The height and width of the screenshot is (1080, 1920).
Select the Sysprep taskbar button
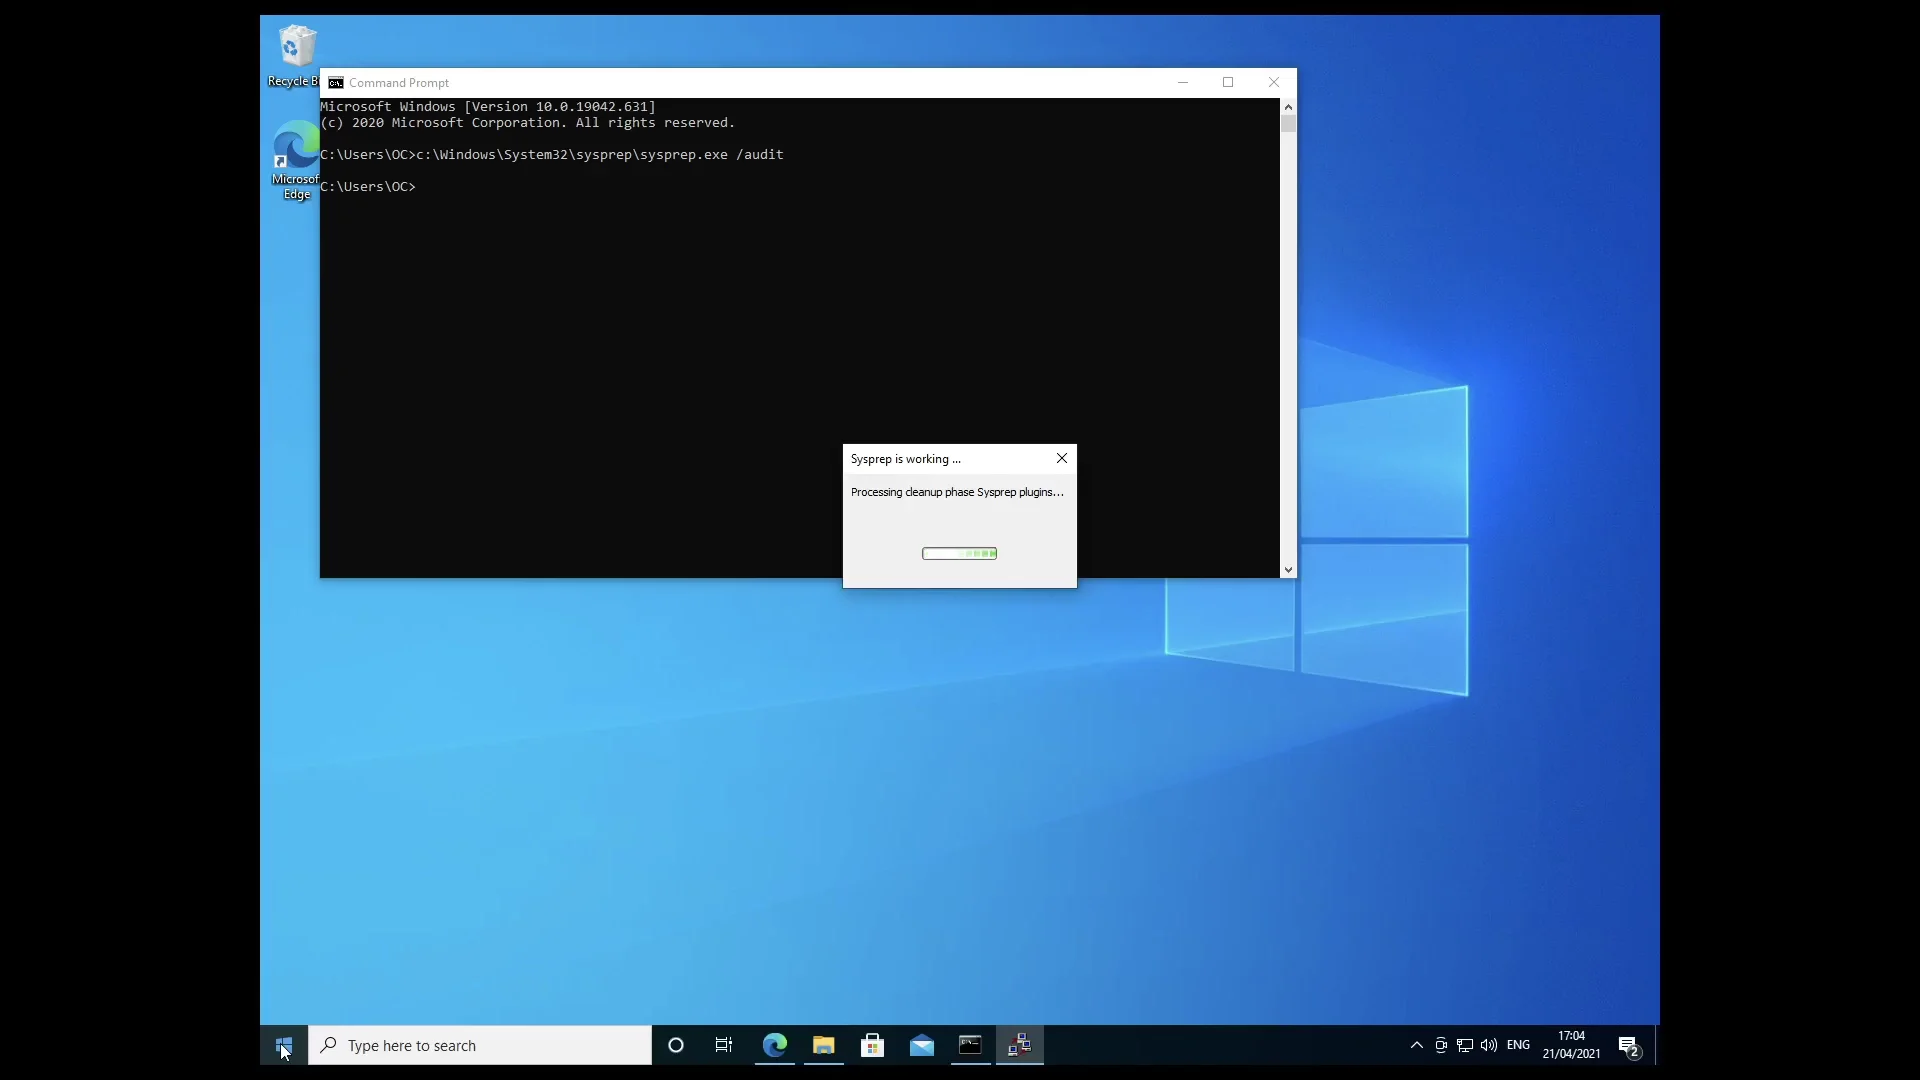pyautogui.click(x=1020, y=1045)
